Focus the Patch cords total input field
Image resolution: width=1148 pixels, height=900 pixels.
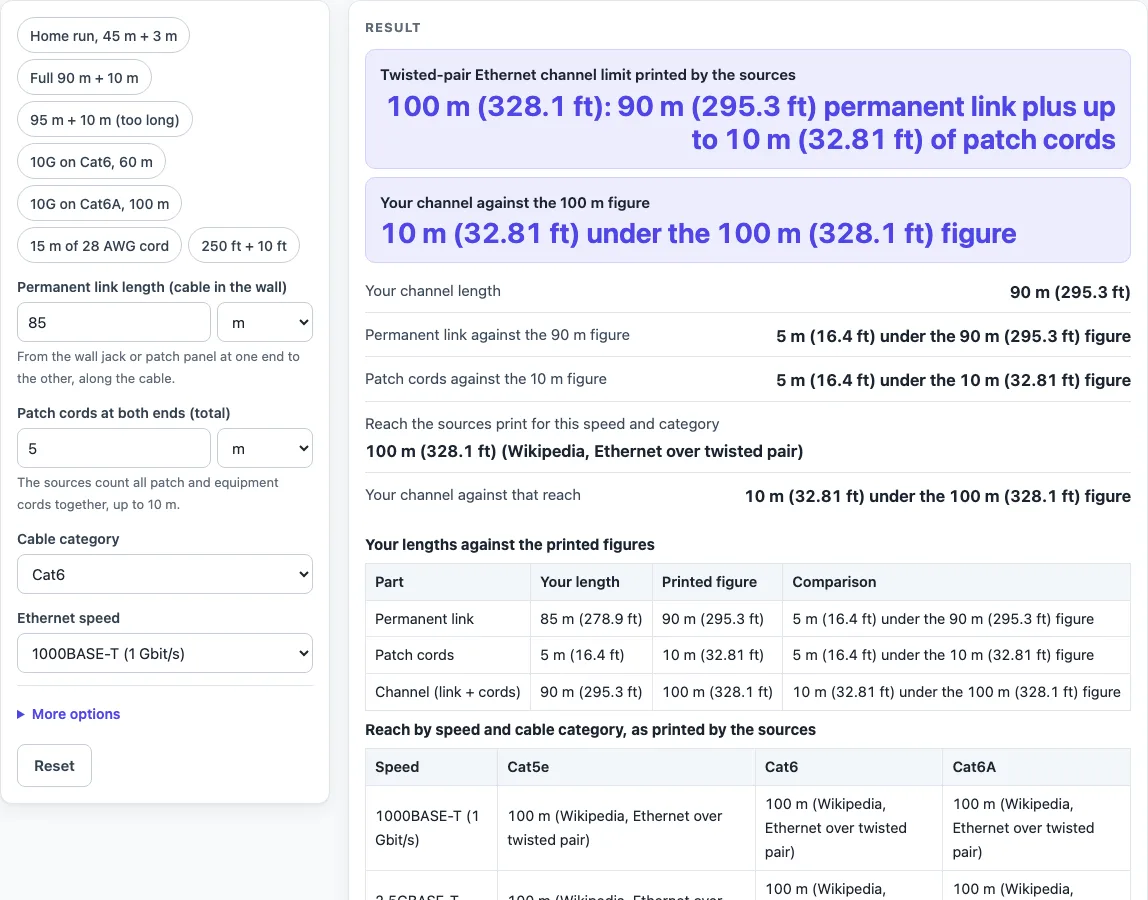pos(114,448)
